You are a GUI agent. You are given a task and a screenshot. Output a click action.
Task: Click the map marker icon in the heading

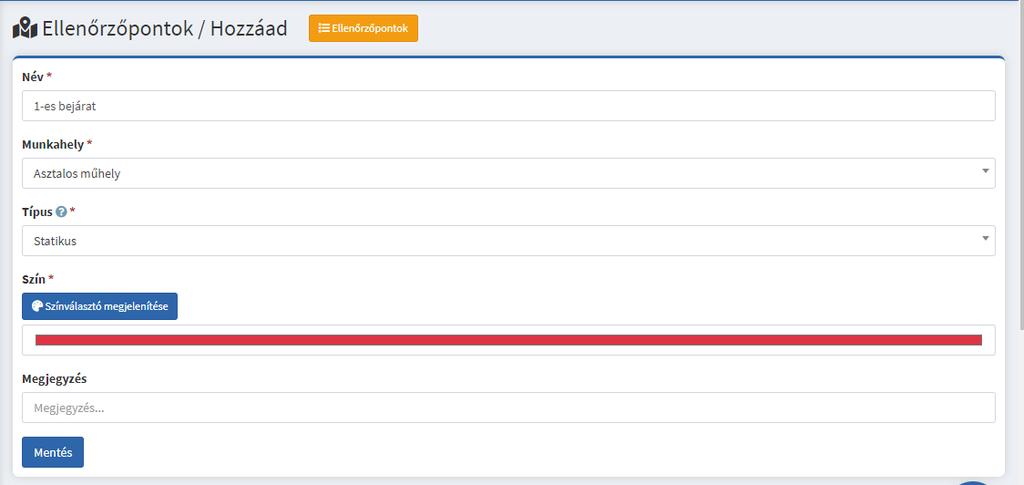point(25,28)
